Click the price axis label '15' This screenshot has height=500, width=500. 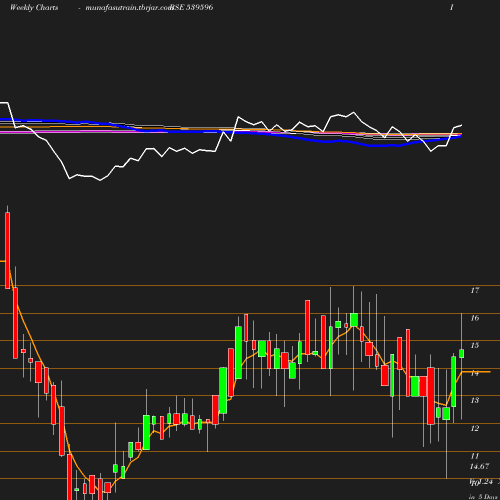coord(475,345)
